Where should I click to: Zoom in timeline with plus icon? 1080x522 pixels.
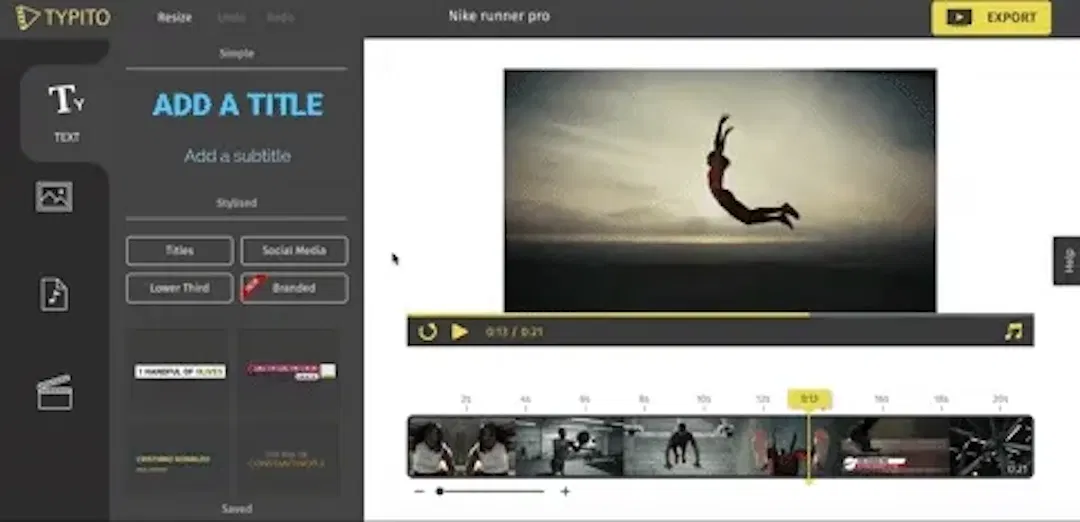tap(565, 491)
